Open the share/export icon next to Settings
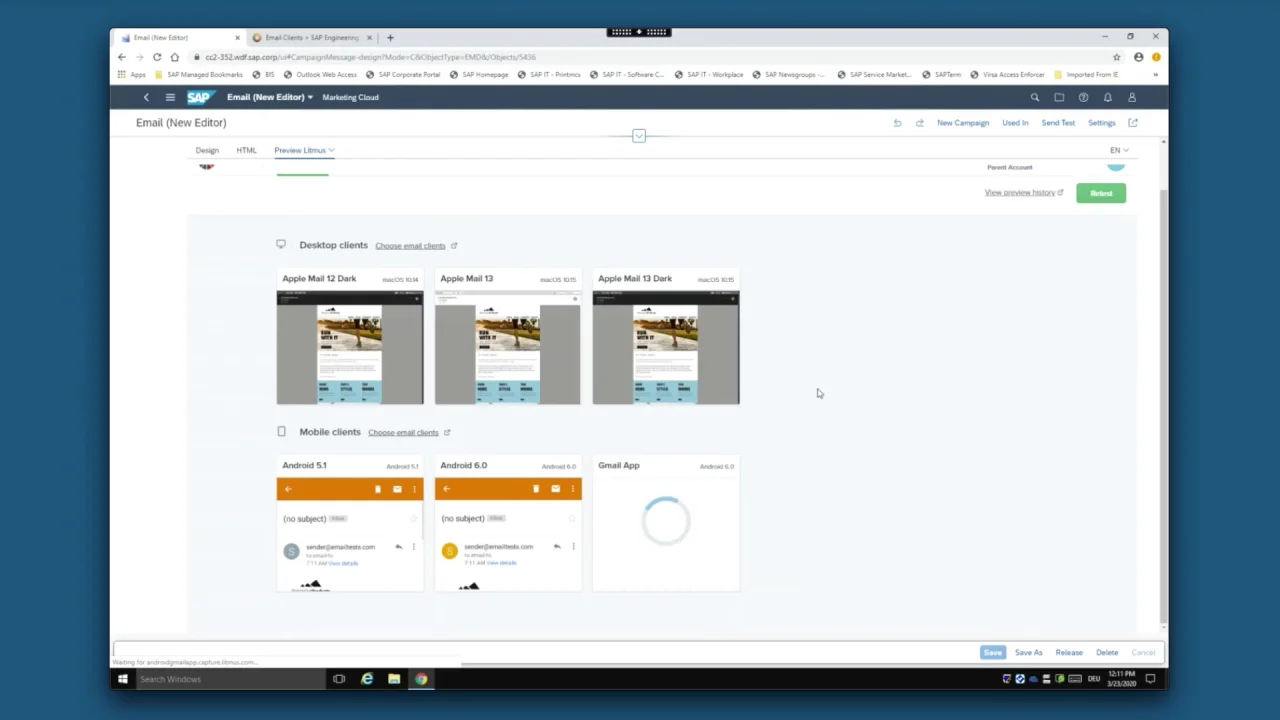Viewport: 1280px width, 720px height. pyautogui.click(x=1133, y=123)
